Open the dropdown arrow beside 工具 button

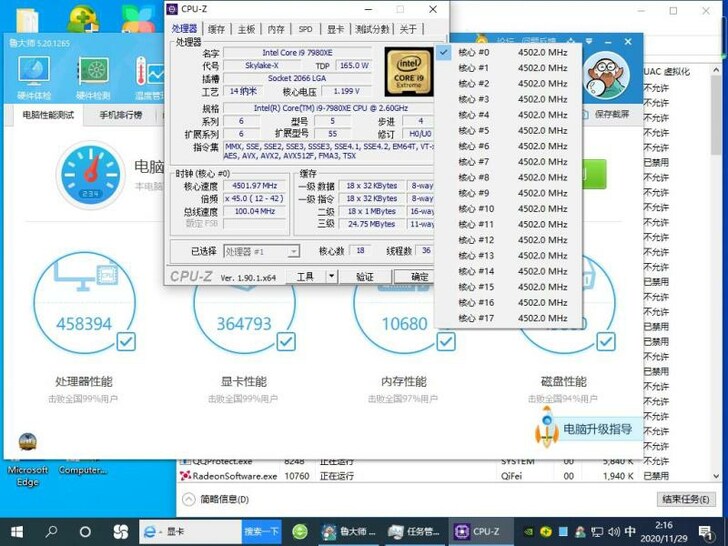point(331,276)
